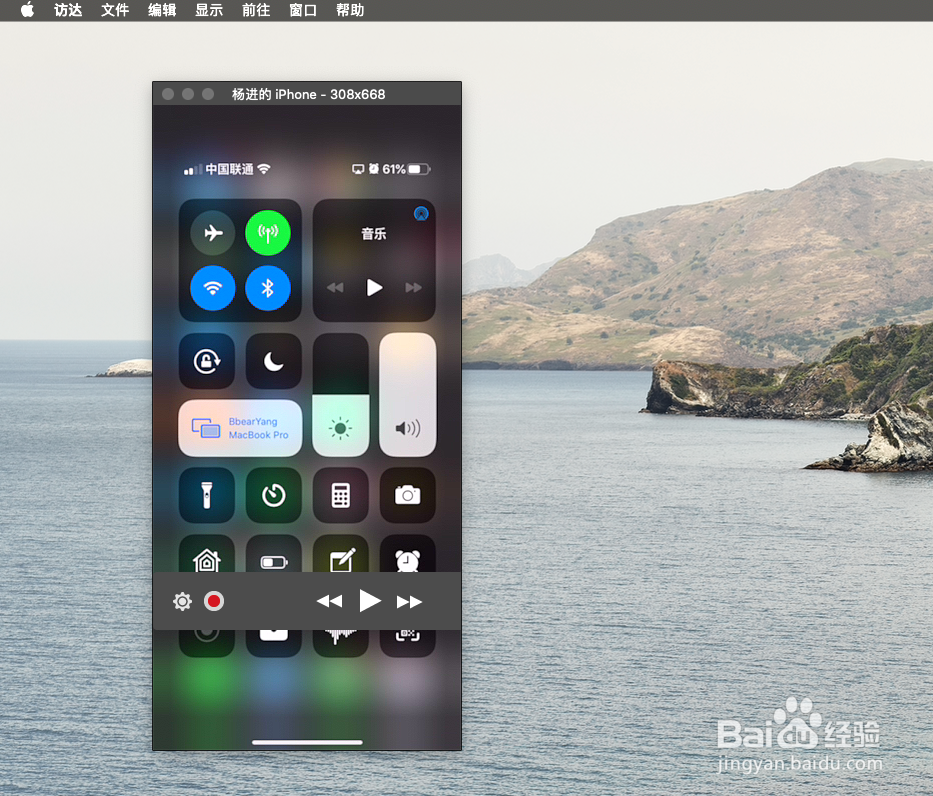Play music in the Music widget
The image size is (933, 796).
[x=374, y=288]
